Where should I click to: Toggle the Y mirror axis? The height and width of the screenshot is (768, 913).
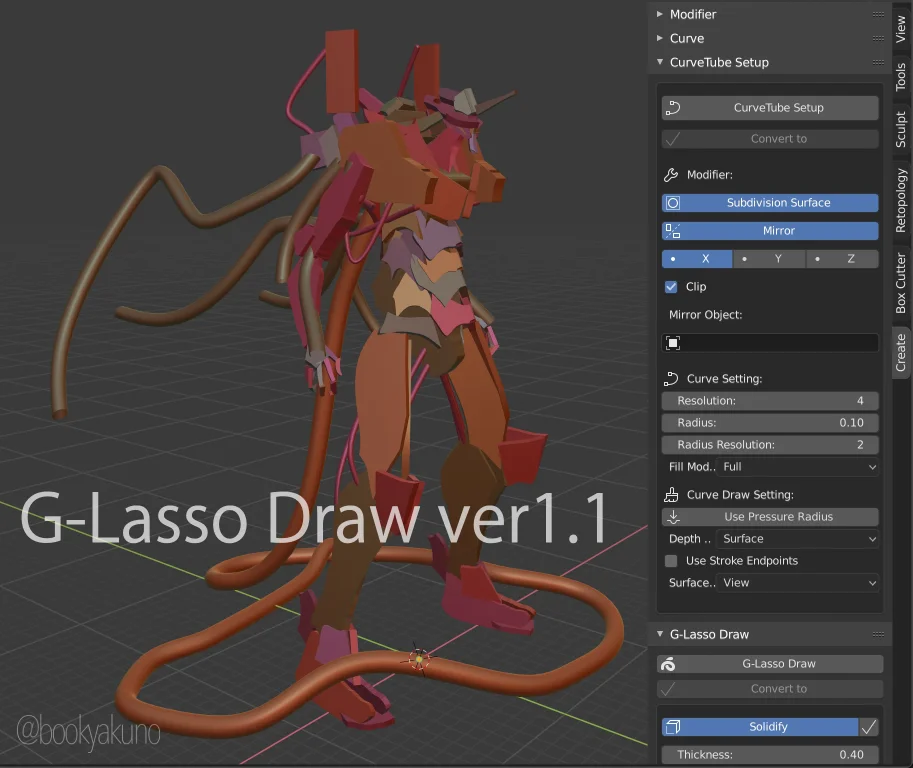click(769, 258)
